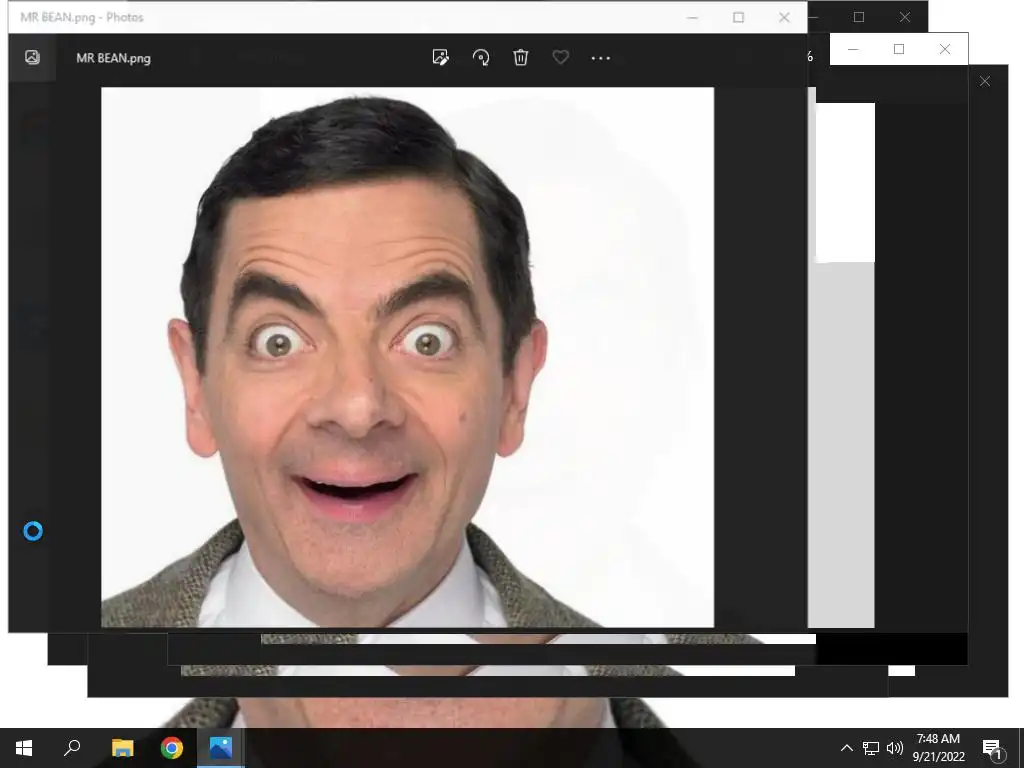Open Google Chrome from the taskbar
Viewport: 1024px width, 768px height.
click(172, 748)
